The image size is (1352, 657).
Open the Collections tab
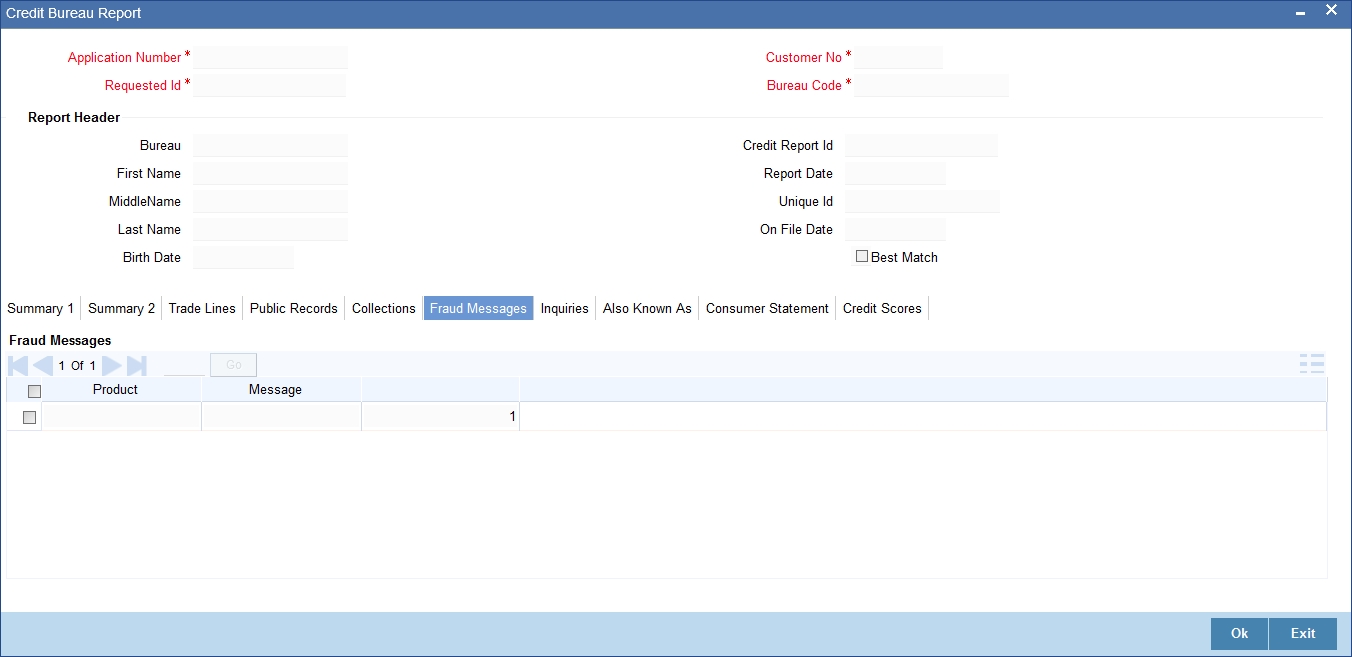click(384, 308)
